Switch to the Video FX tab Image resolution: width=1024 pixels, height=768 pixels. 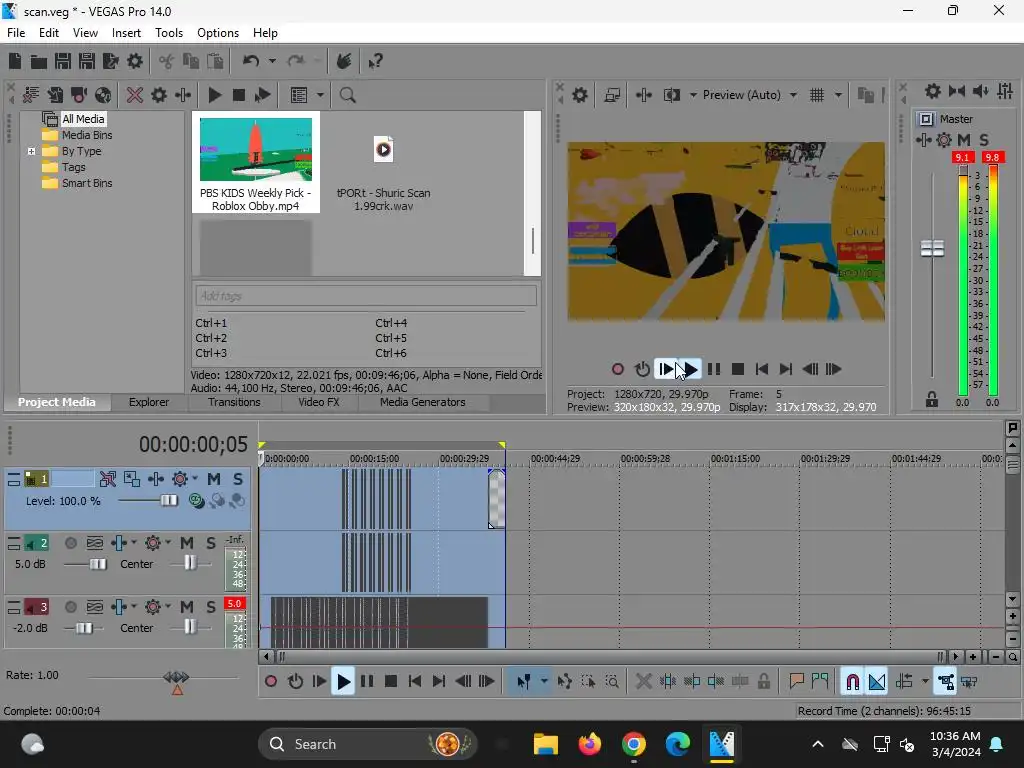pyautogui.click(x=319, y=402)
